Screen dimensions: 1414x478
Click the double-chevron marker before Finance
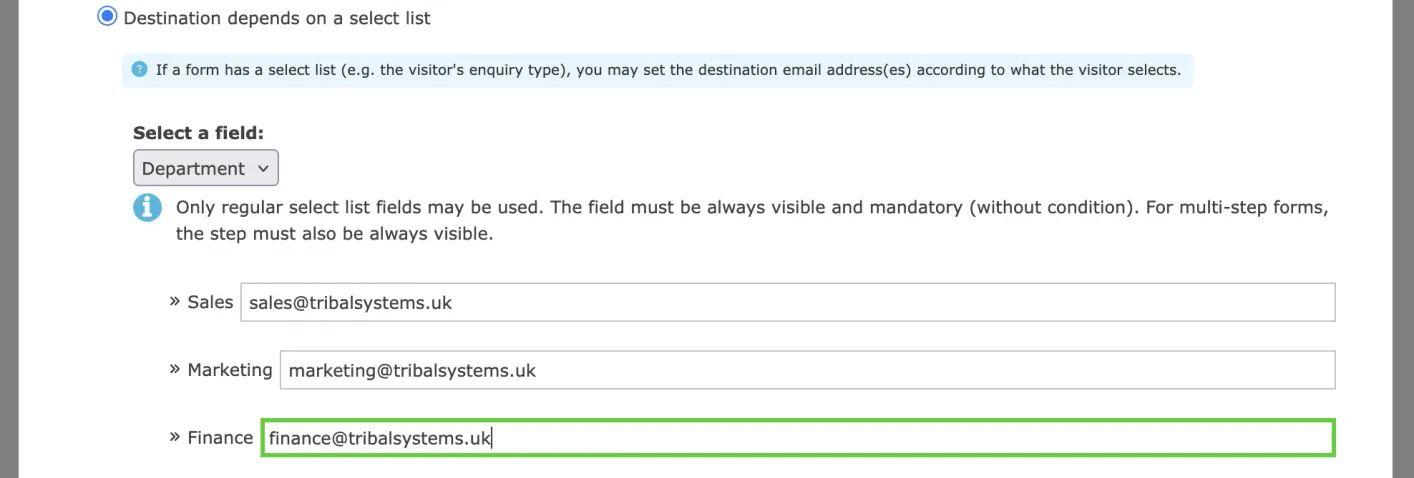click(175, 437)
